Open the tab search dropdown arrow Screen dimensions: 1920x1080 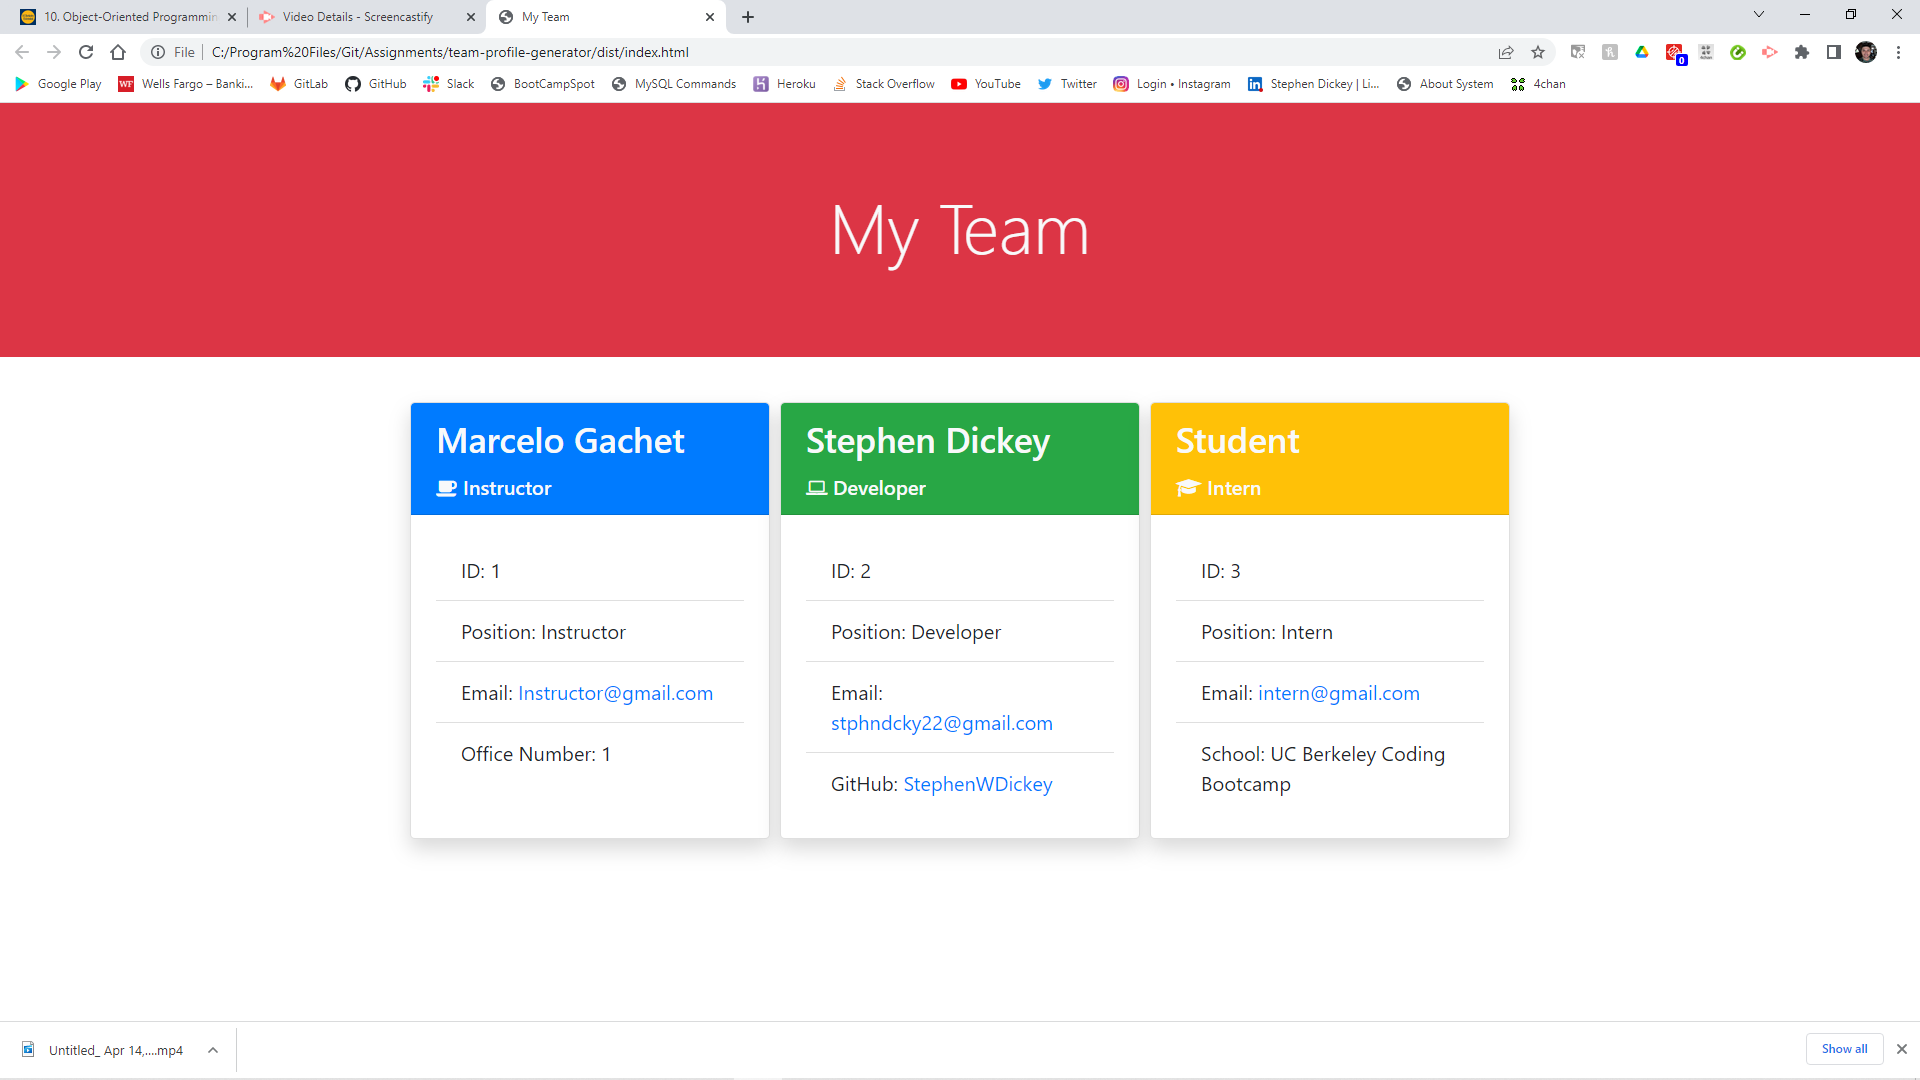1759,15
